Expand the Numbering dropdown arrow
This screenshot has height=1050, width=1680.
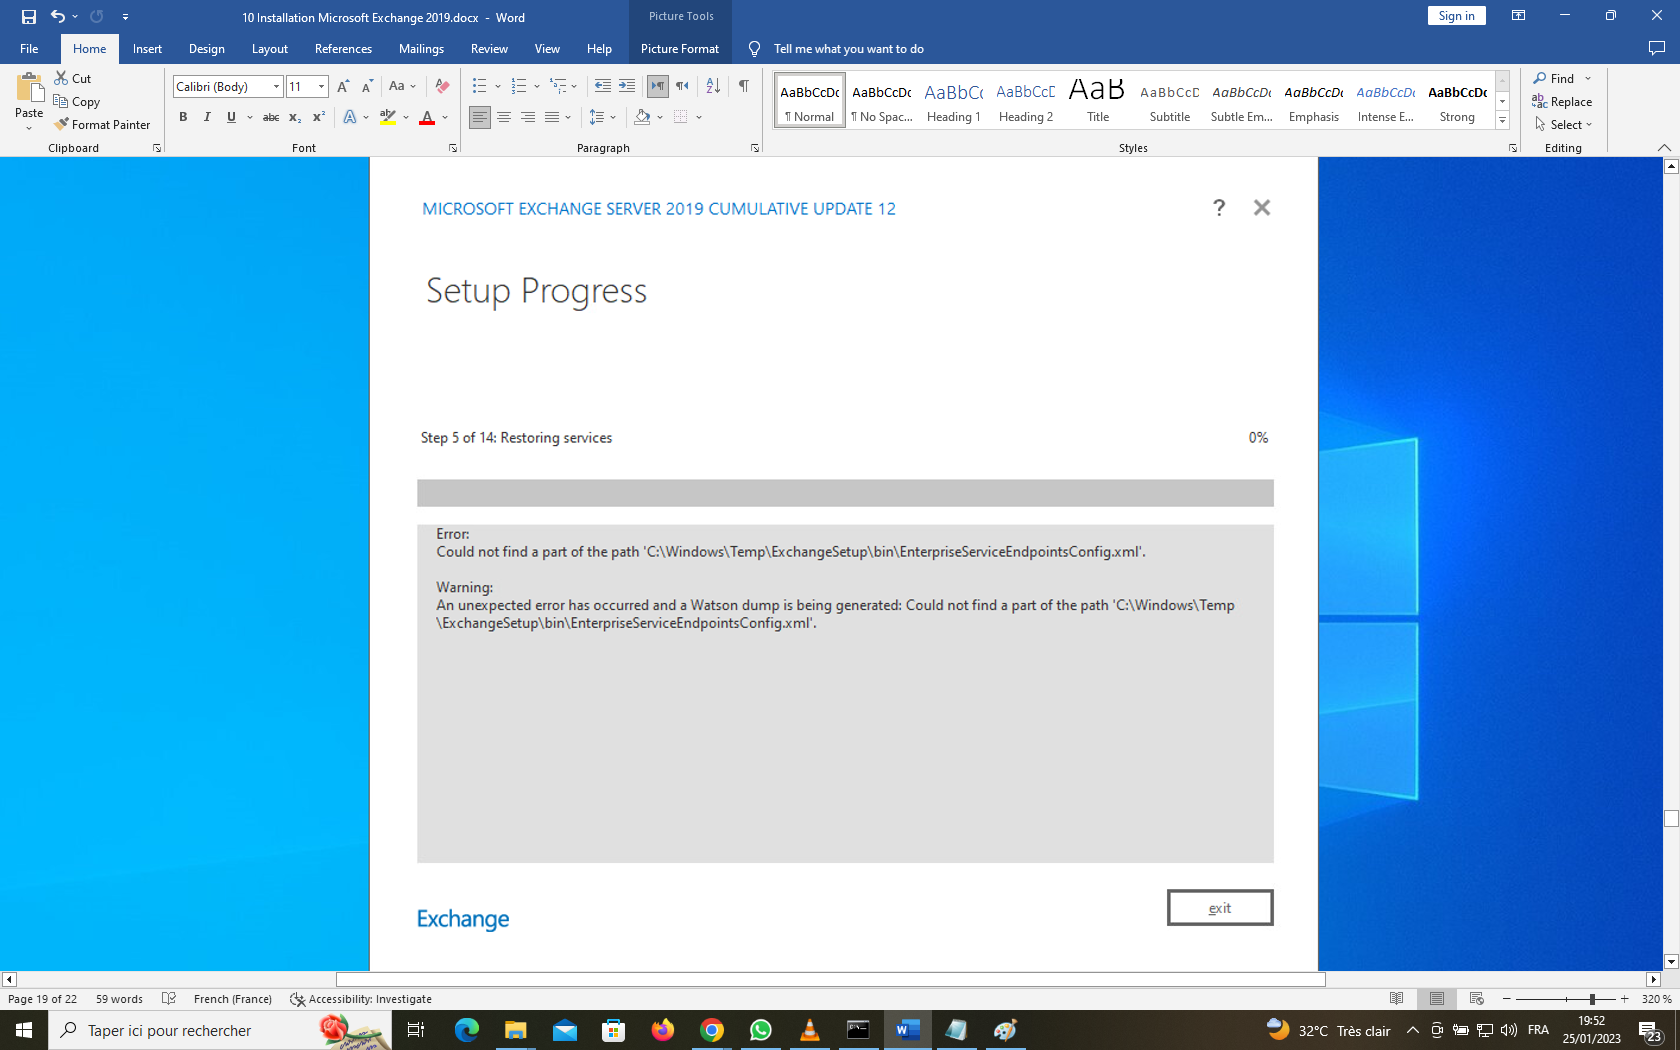point(537,87)
